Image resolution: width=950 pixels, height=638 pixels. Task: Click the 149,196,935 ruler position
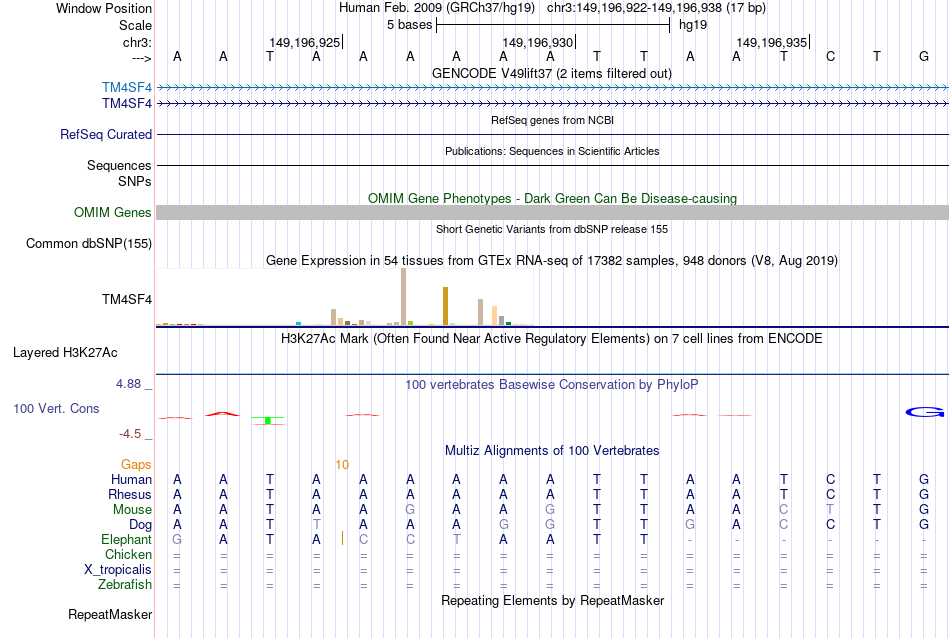[772, 42]
